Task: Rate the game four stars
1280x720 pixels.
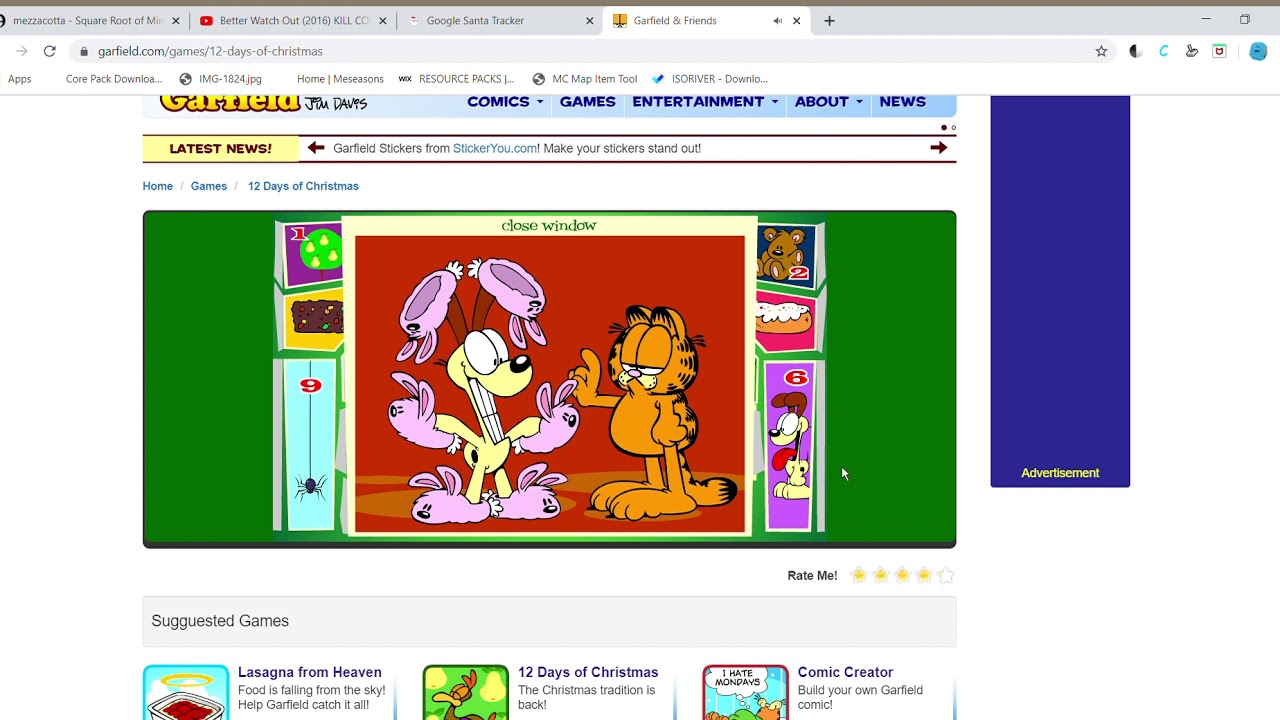Action: click(925, 575)
